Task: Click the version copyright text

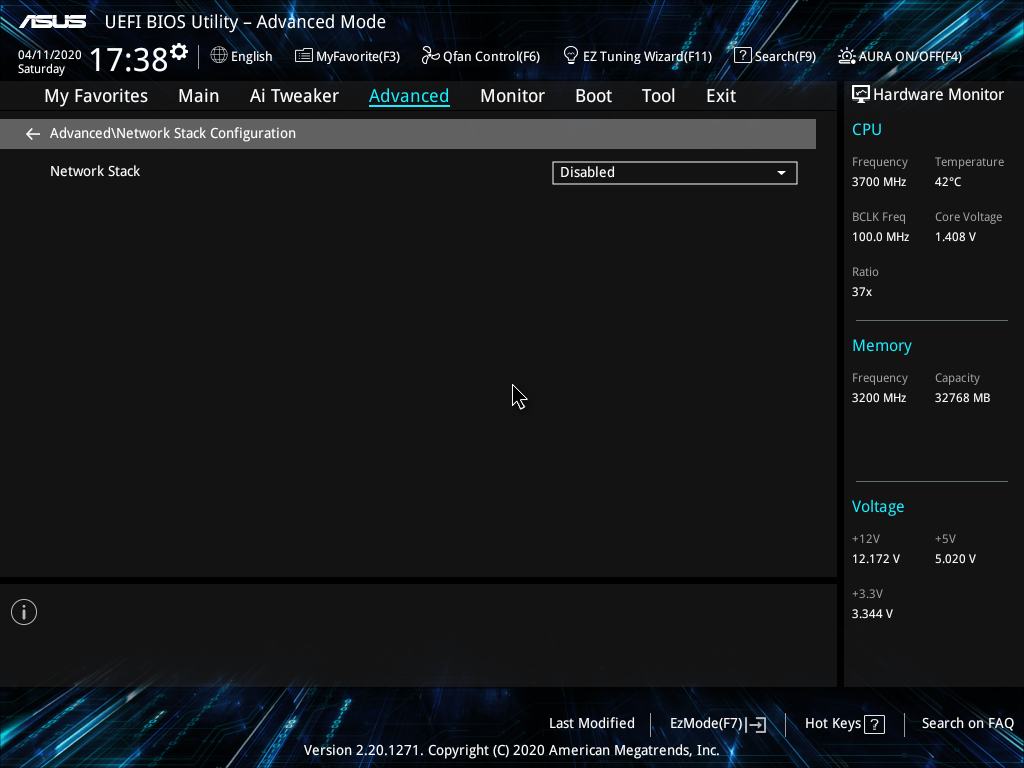Action: (x=511, y=750)
